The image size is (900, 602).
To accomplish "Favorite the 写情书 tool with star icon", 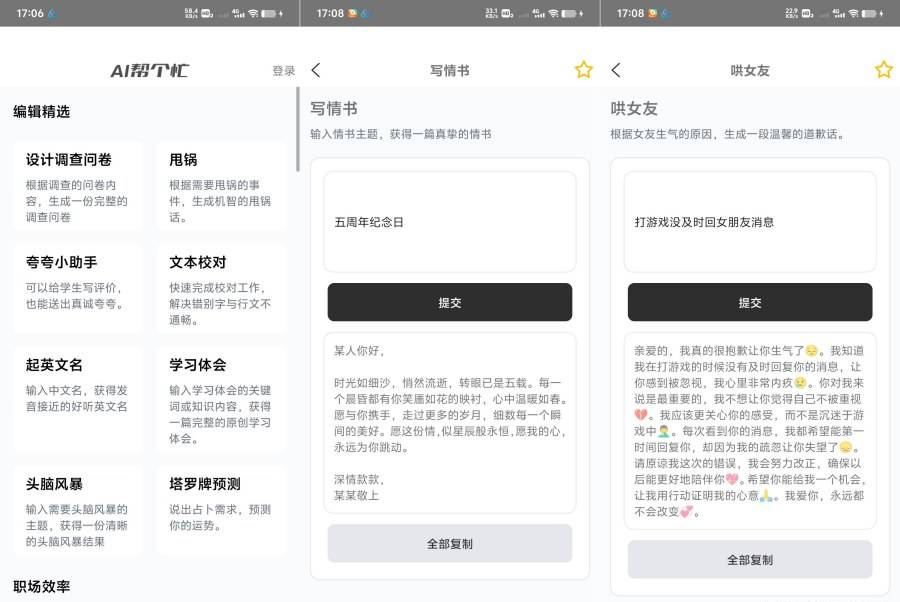I will pyautogui.click(x=583, y=70).
